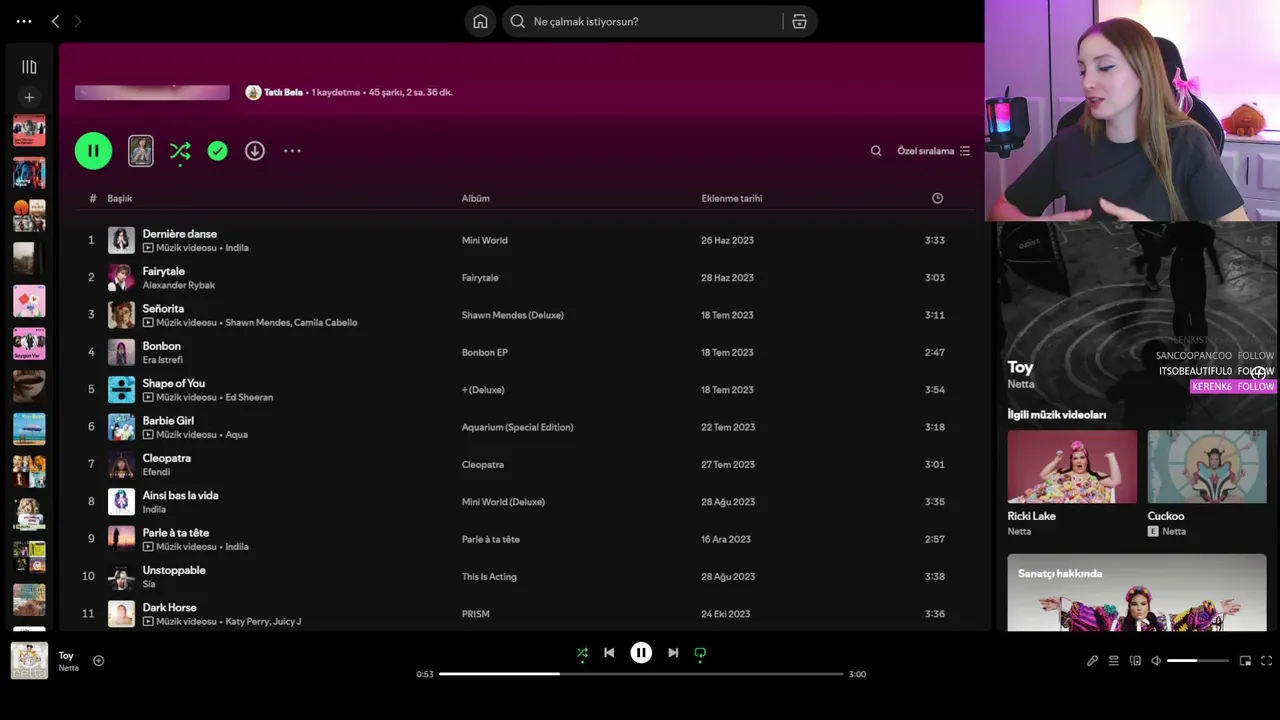Open the first playlist in the library sidebar

(29, 131)
